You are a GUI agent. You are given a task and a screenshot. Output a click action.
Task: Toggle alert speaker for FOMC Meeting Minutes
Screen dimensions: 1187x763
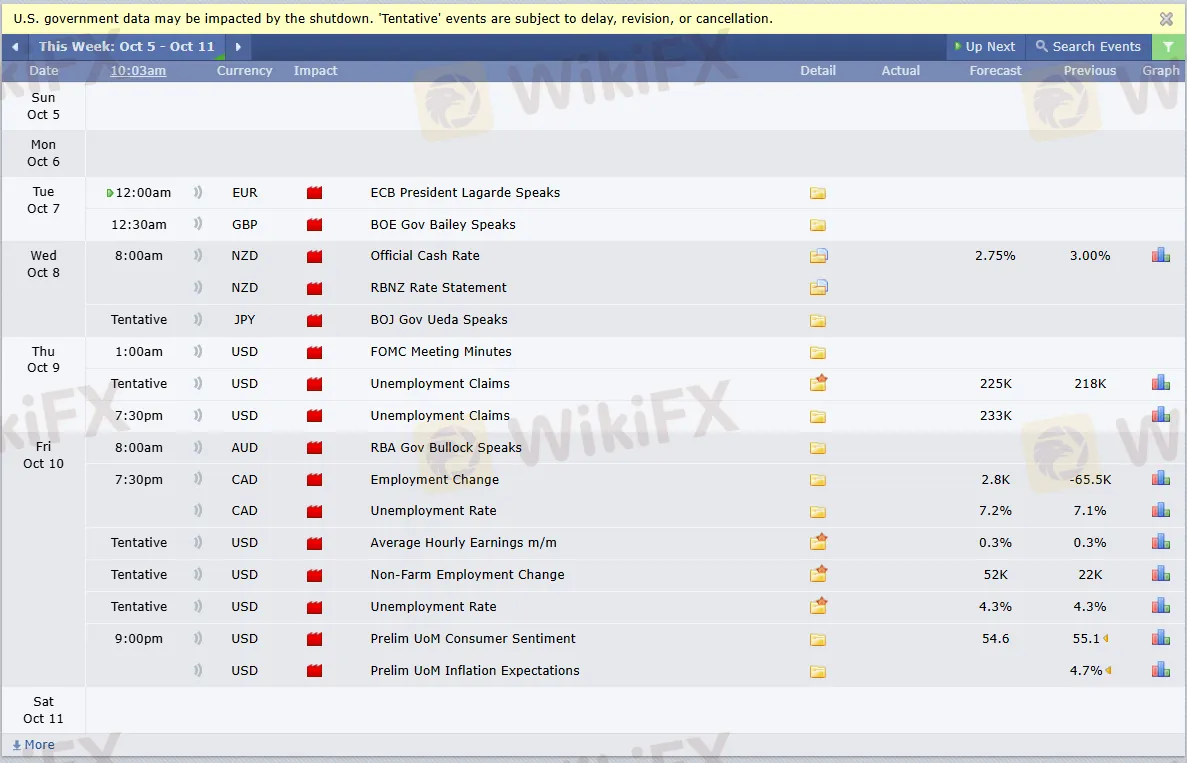[x=198, y=352]
